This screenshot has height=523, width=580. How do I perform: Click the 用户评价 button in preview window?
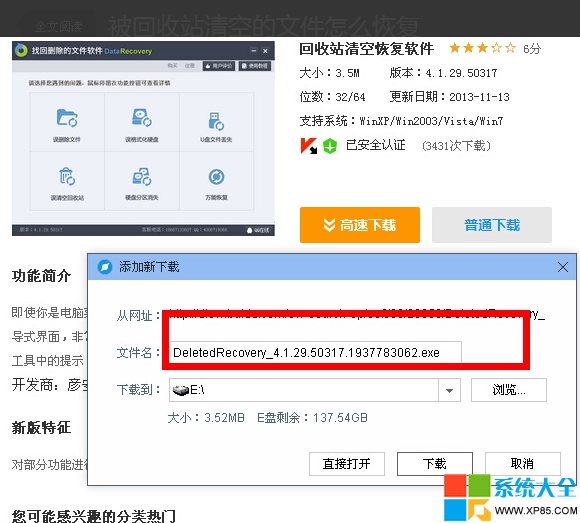coord(219,66)
